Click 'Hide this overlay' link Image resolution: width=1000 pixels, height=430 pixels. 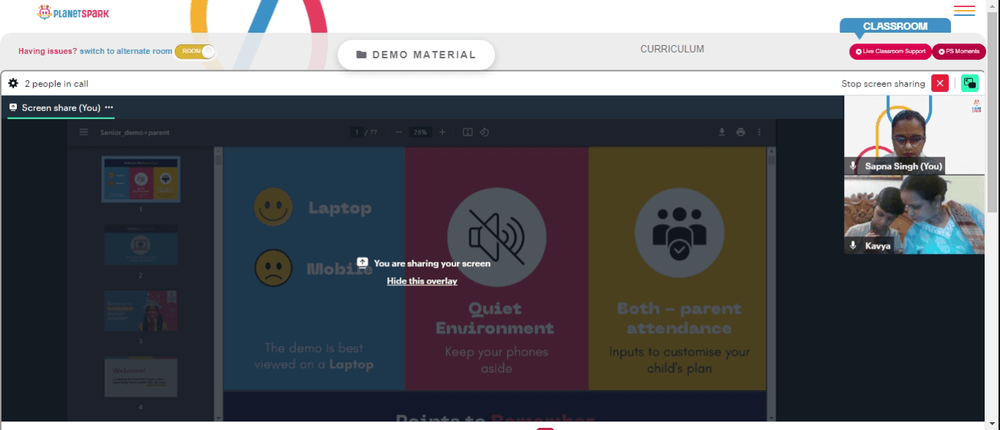tap(422, 281)
